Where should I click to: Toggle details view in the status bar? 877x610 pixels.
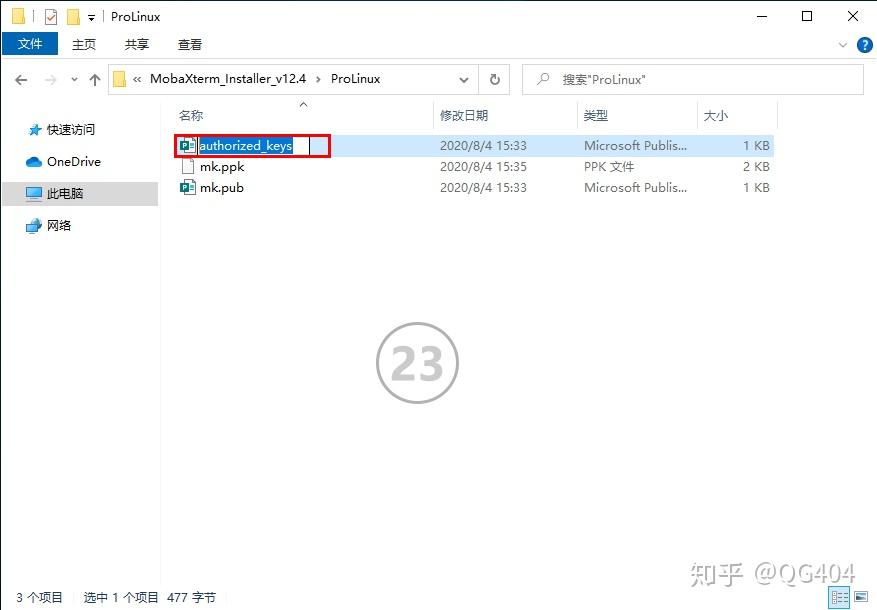coord(839,597)
